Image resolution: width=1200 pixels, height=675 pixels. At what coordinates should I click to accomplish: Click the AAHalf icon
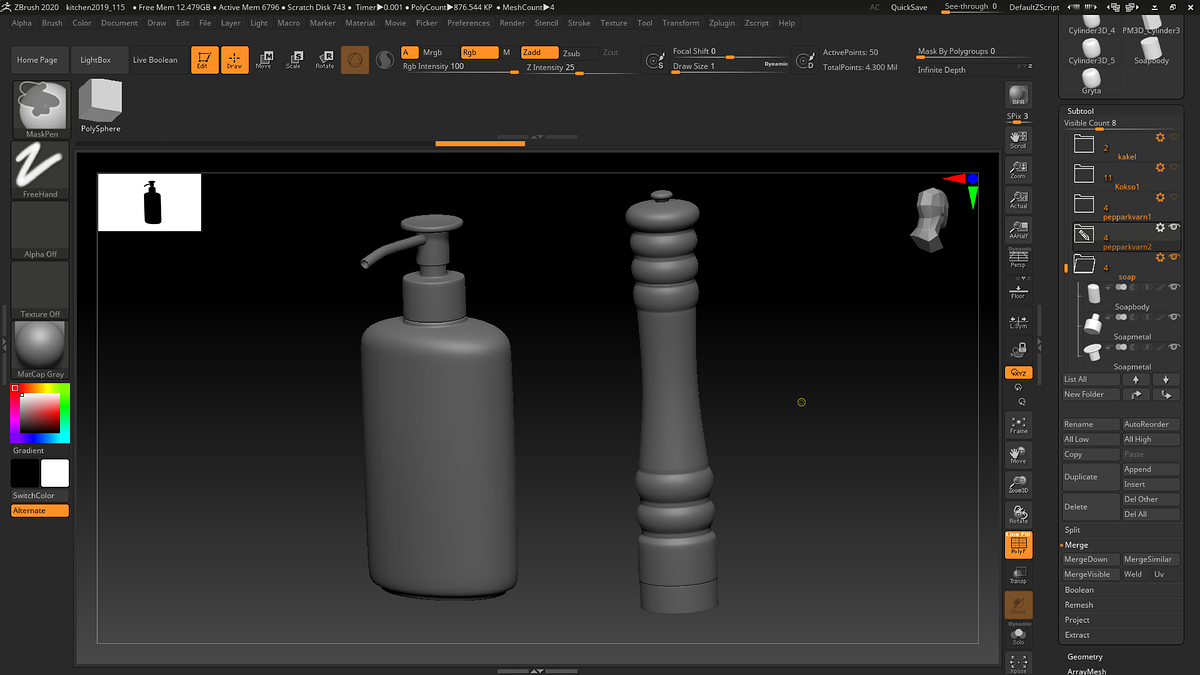point(1018,229)
